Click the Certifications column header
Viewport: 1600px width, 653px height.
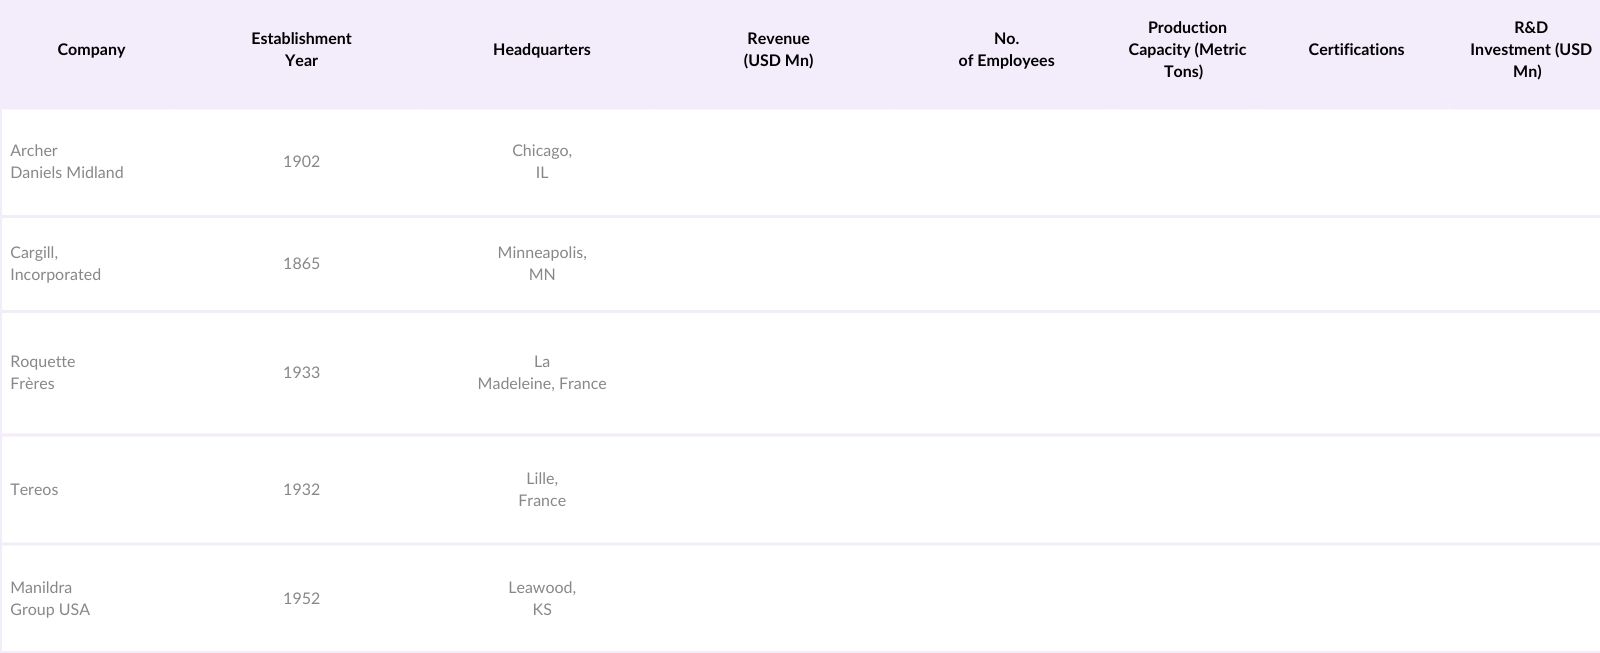(1356, 50)
